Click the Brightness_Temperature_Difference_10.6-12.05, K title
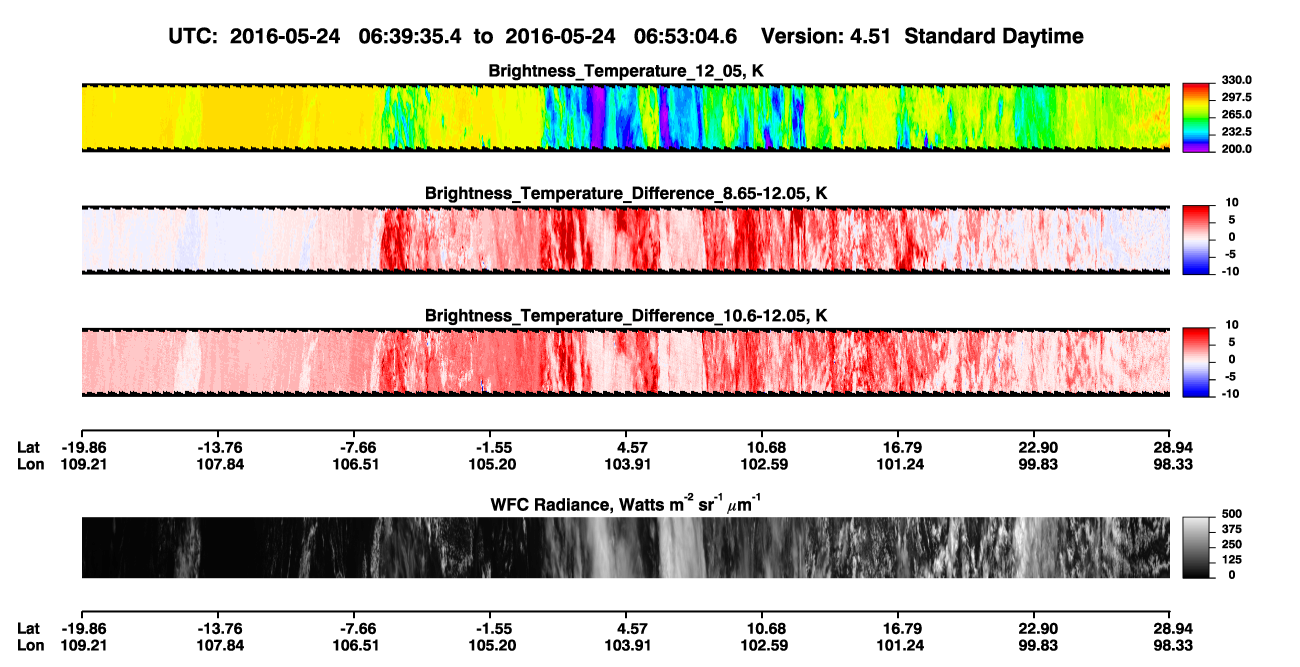Viewport: 1300px width, 667px height. [x=625, y=316]
